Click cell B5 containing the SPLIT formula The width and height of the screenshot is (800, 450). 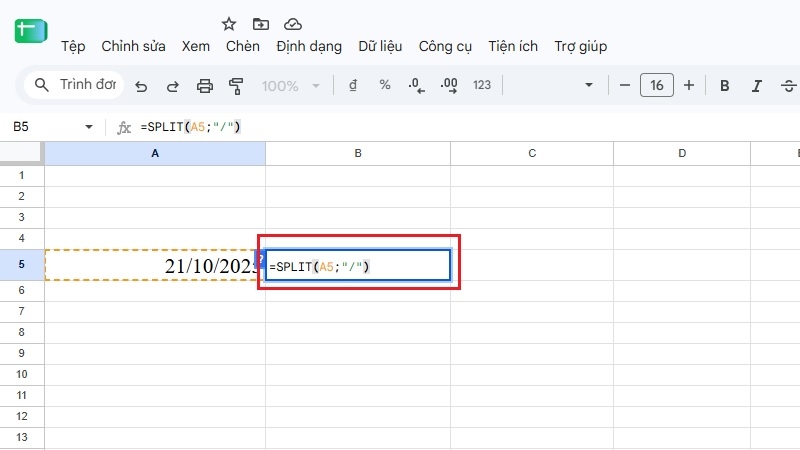pyautogui.click(x=358, y=266)
